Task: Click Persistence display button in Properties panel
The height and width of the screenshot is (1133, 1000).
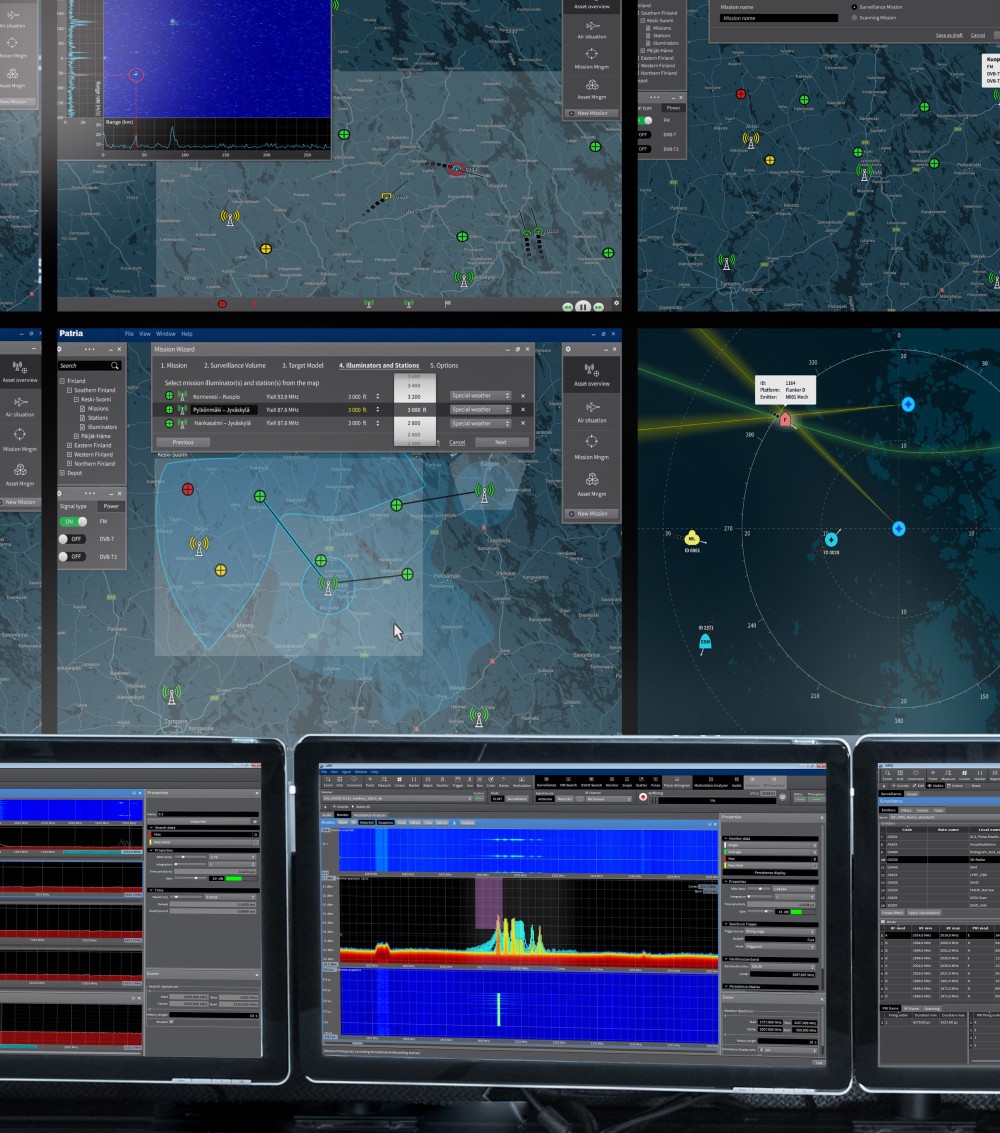Action: pos(770,873)
